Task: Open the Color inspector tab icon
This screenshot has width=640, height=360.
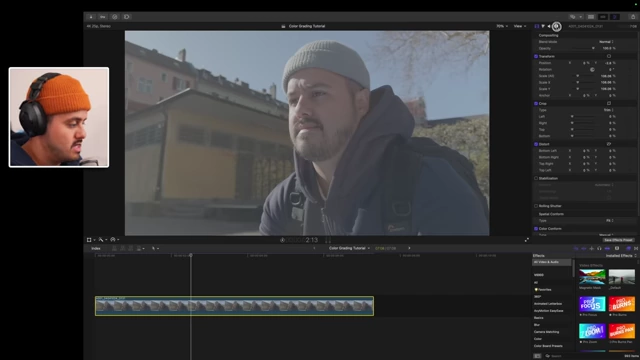Action: coord(543,26)
